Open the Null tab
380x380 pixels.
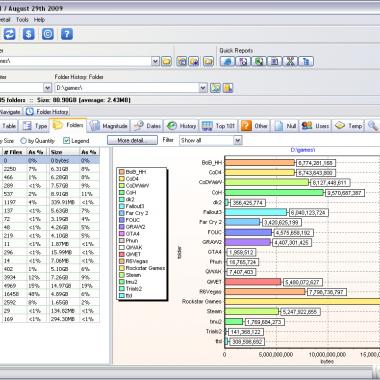coord(285,126)
